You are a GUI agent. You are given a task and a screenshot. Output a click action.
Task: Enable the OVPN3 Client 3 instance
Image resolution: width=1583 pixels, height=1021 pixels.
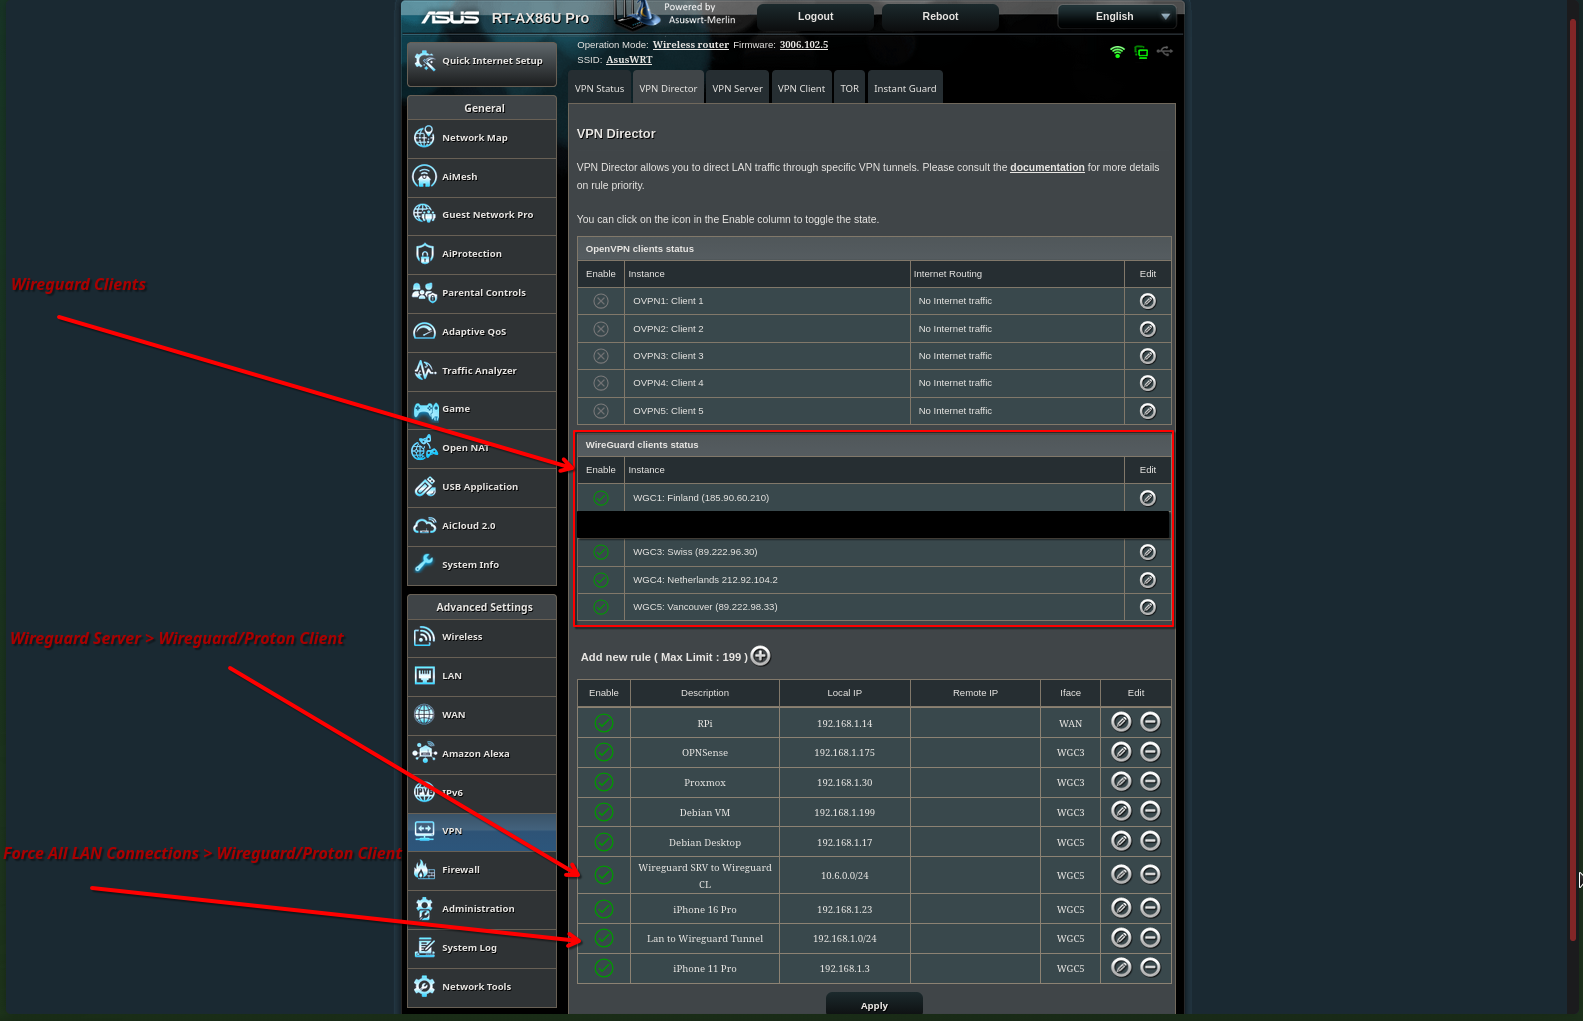tap(601, 356)
